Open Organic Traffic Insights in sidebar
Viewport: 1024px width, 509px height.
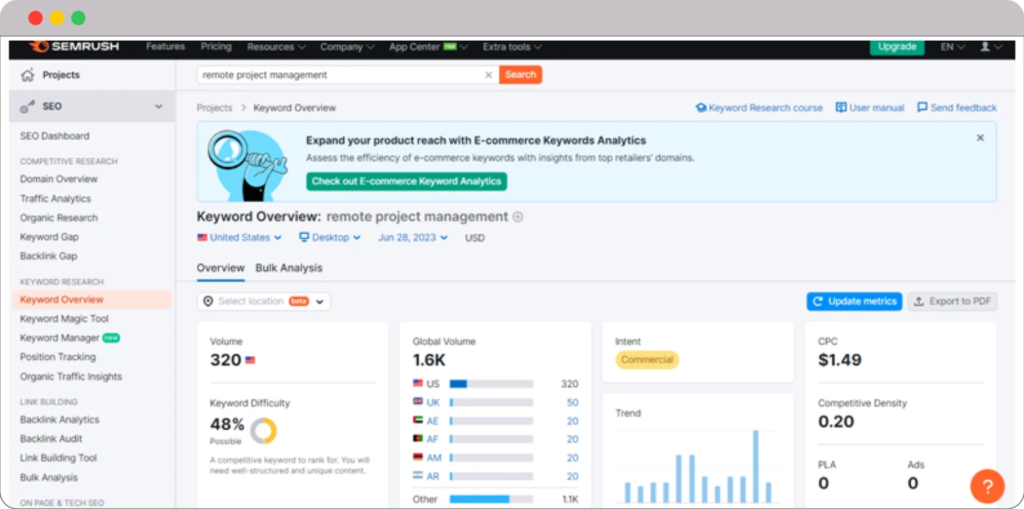coord(71,376)
